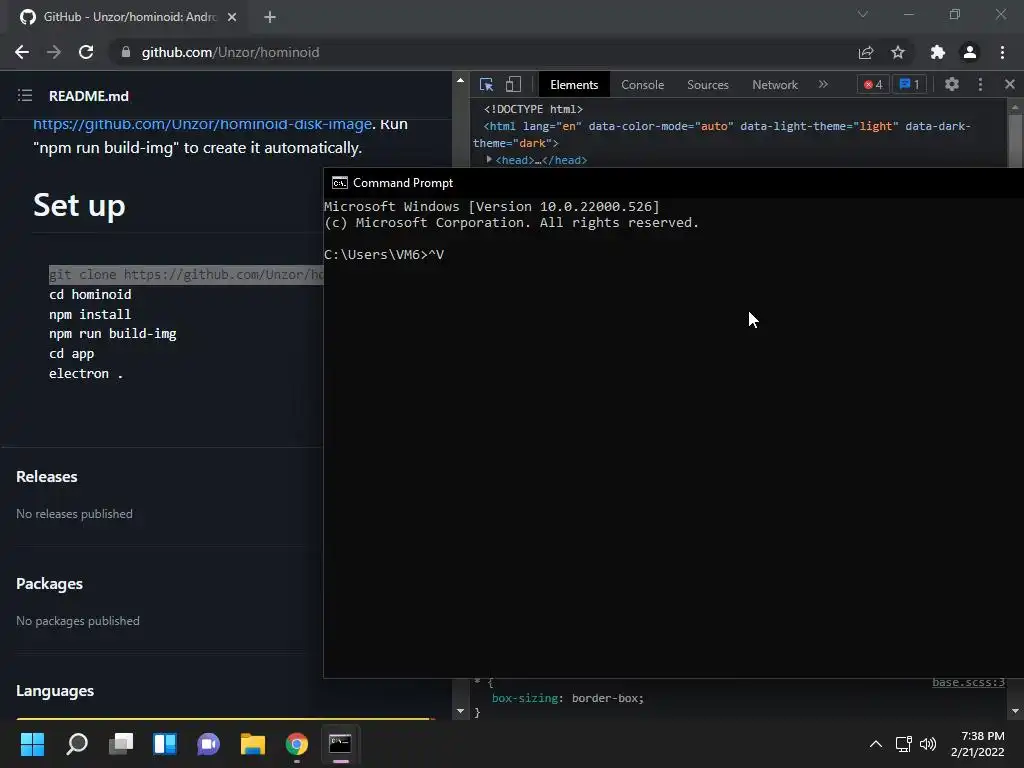Click the "npm run build-img" code line

click(x=113, y=334)
